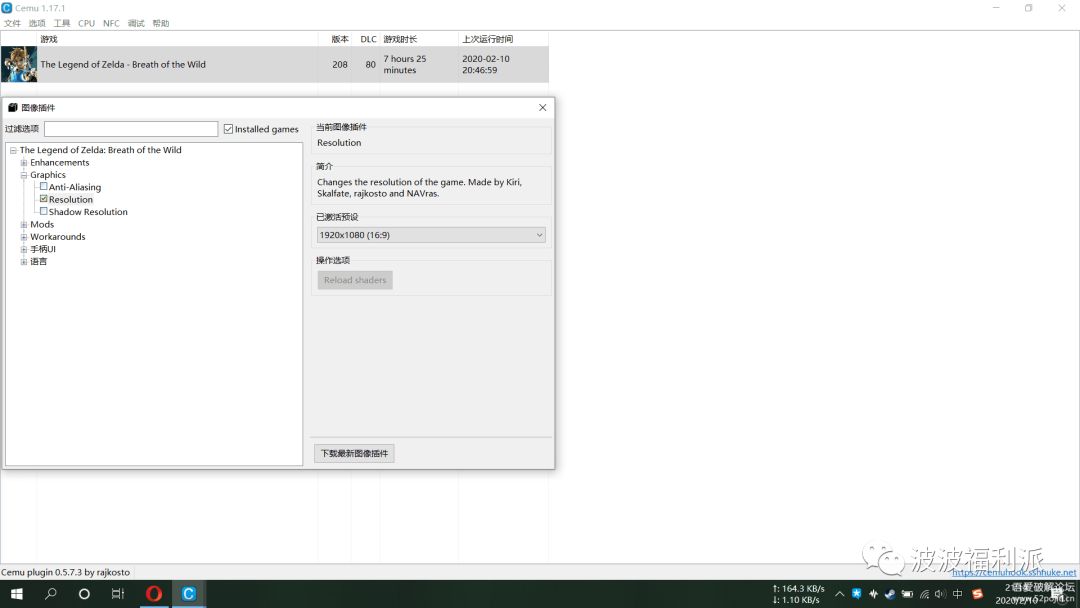Image resolution: width=1080 pixels, height=608 pixels.
Task: Select Shadow Resolution tree label
Action: (88, 212)
